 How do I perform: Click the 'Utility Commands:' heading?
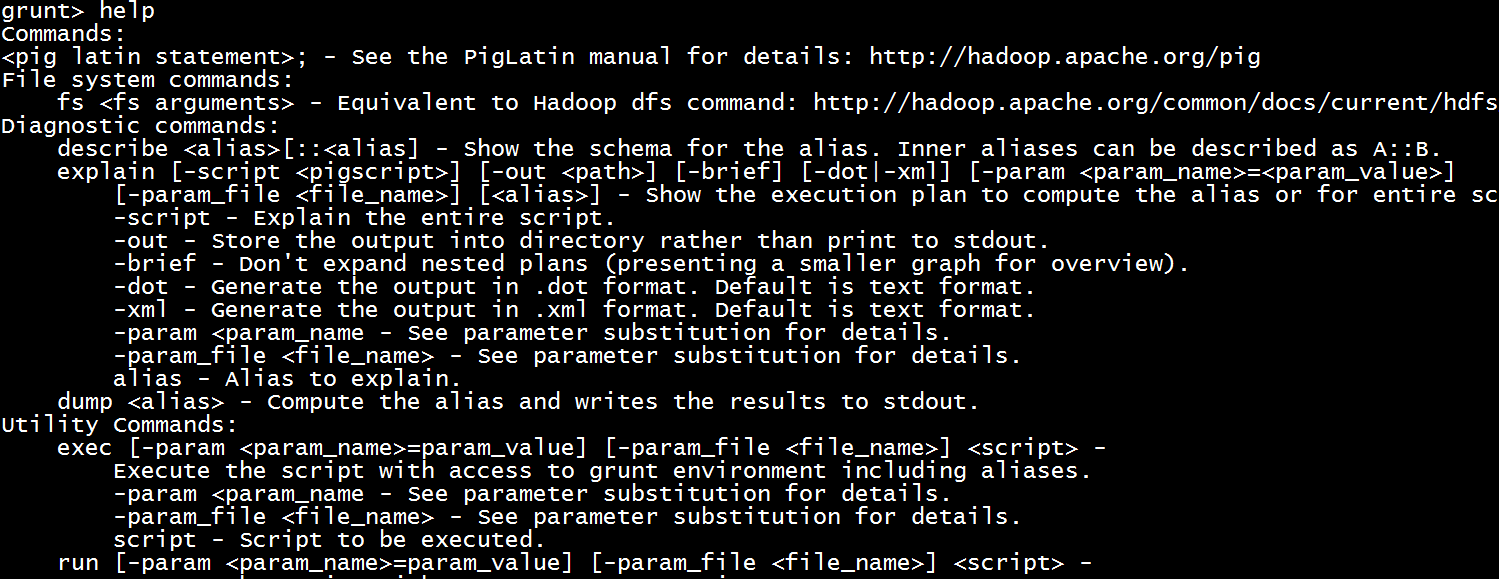point(120,425)
